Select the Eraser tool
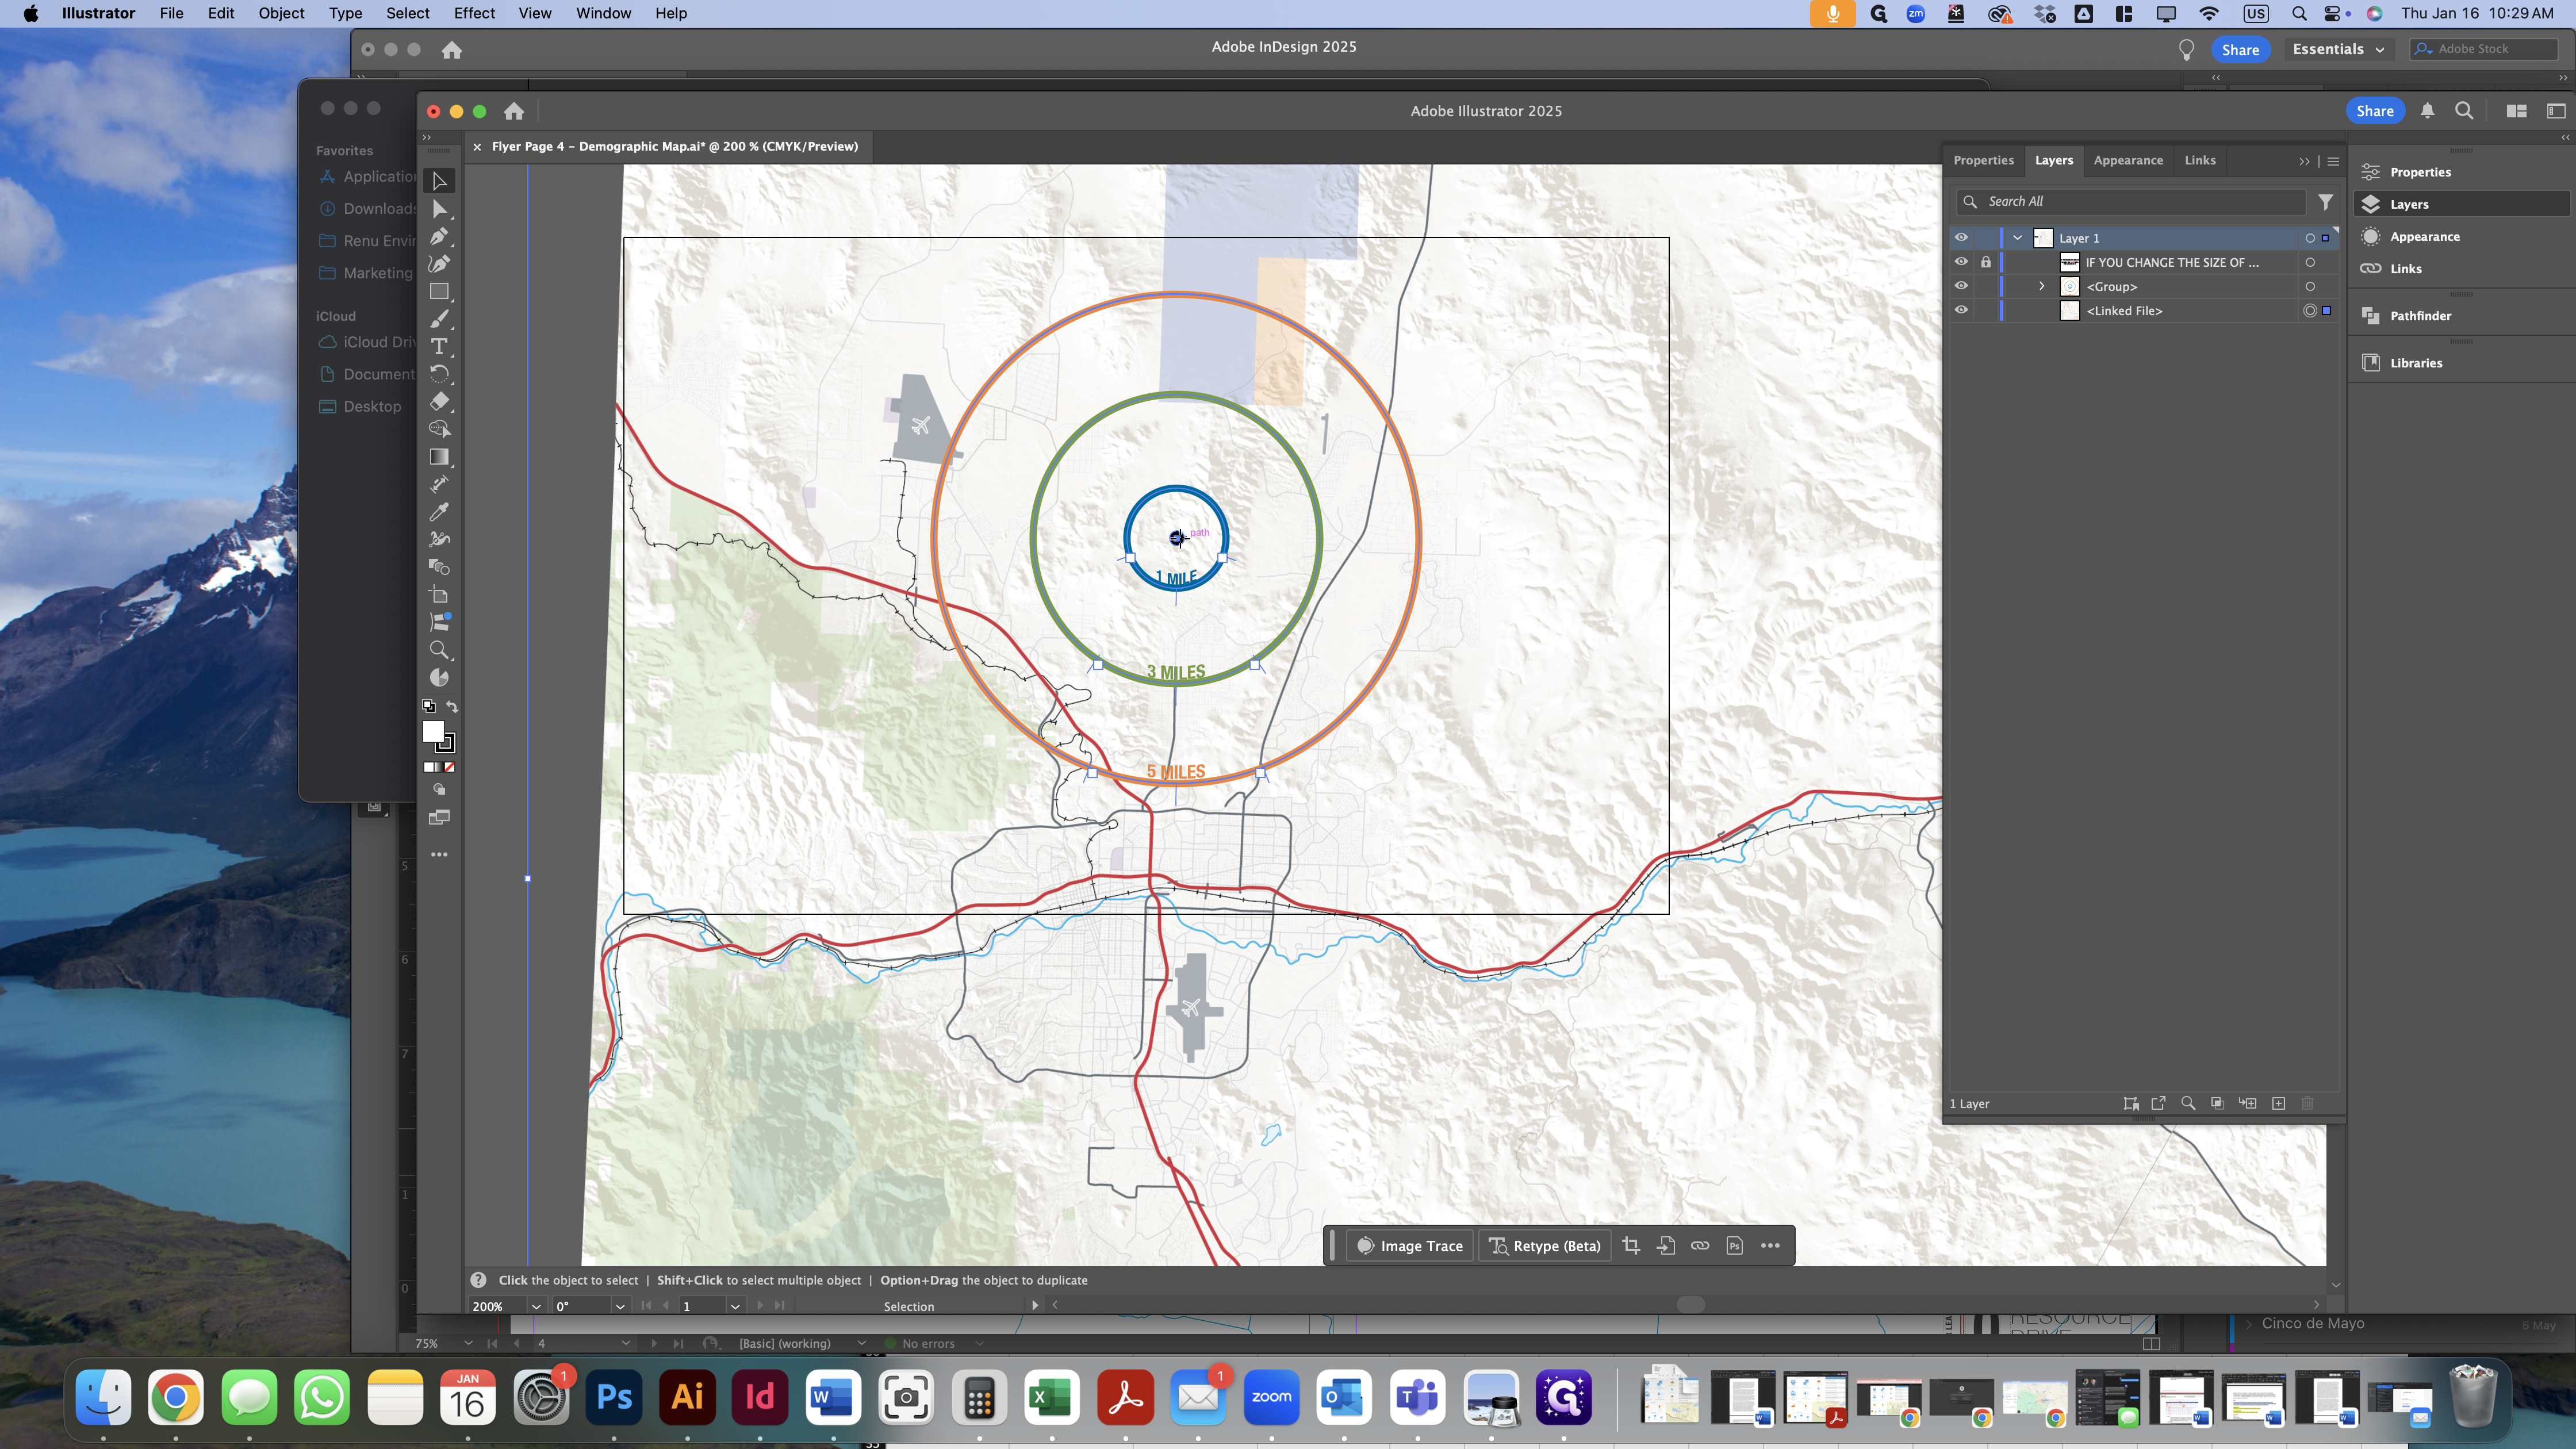Screen dimensions: 2576x1449 click(439, 402)
